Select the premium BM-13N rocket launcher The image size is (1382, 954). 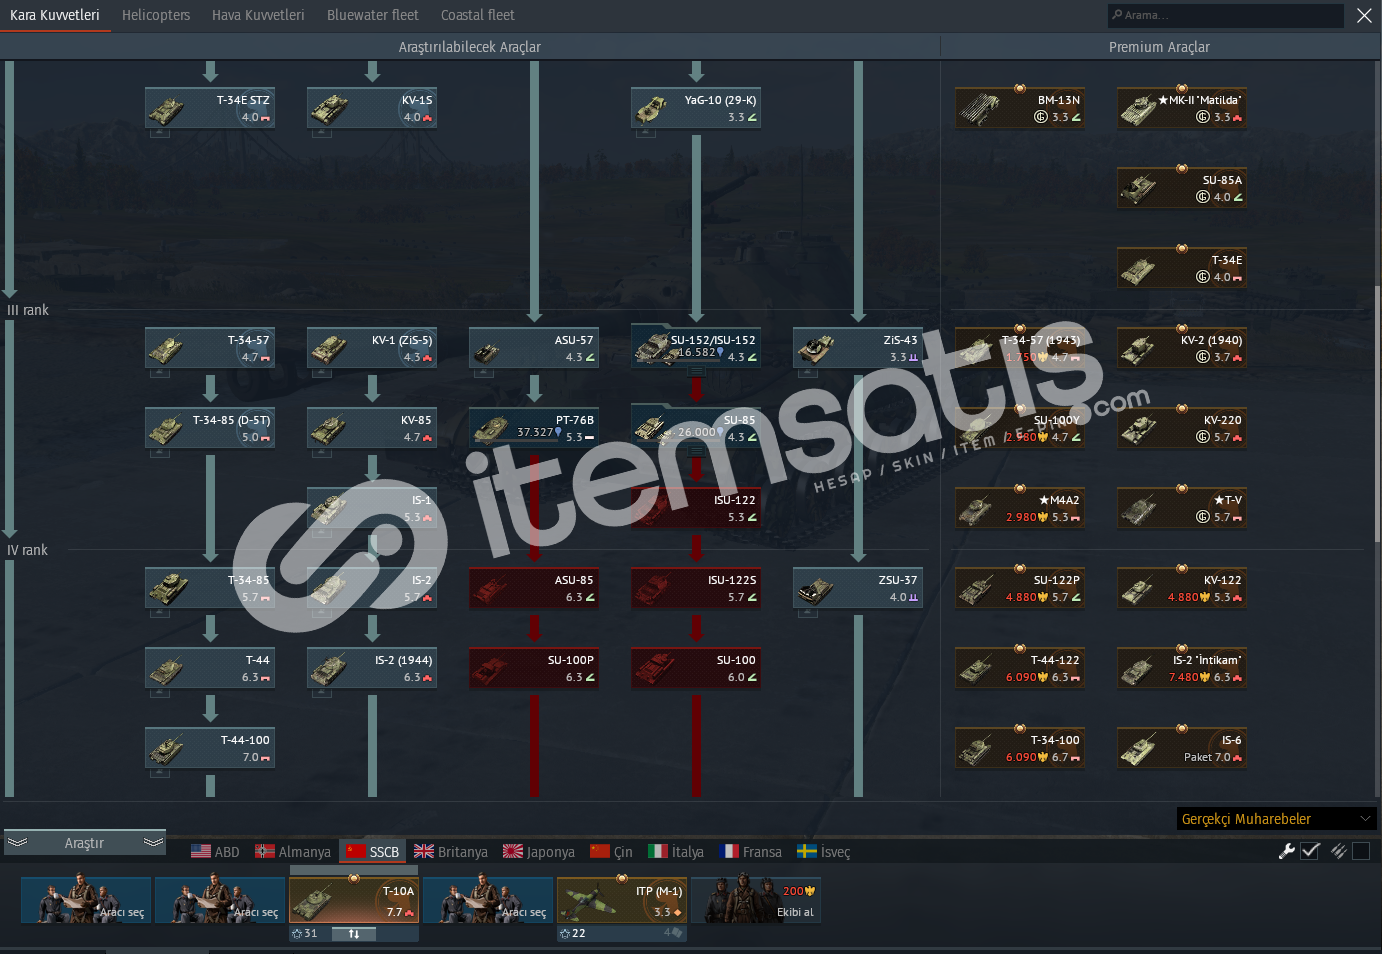click(1020, 108)
